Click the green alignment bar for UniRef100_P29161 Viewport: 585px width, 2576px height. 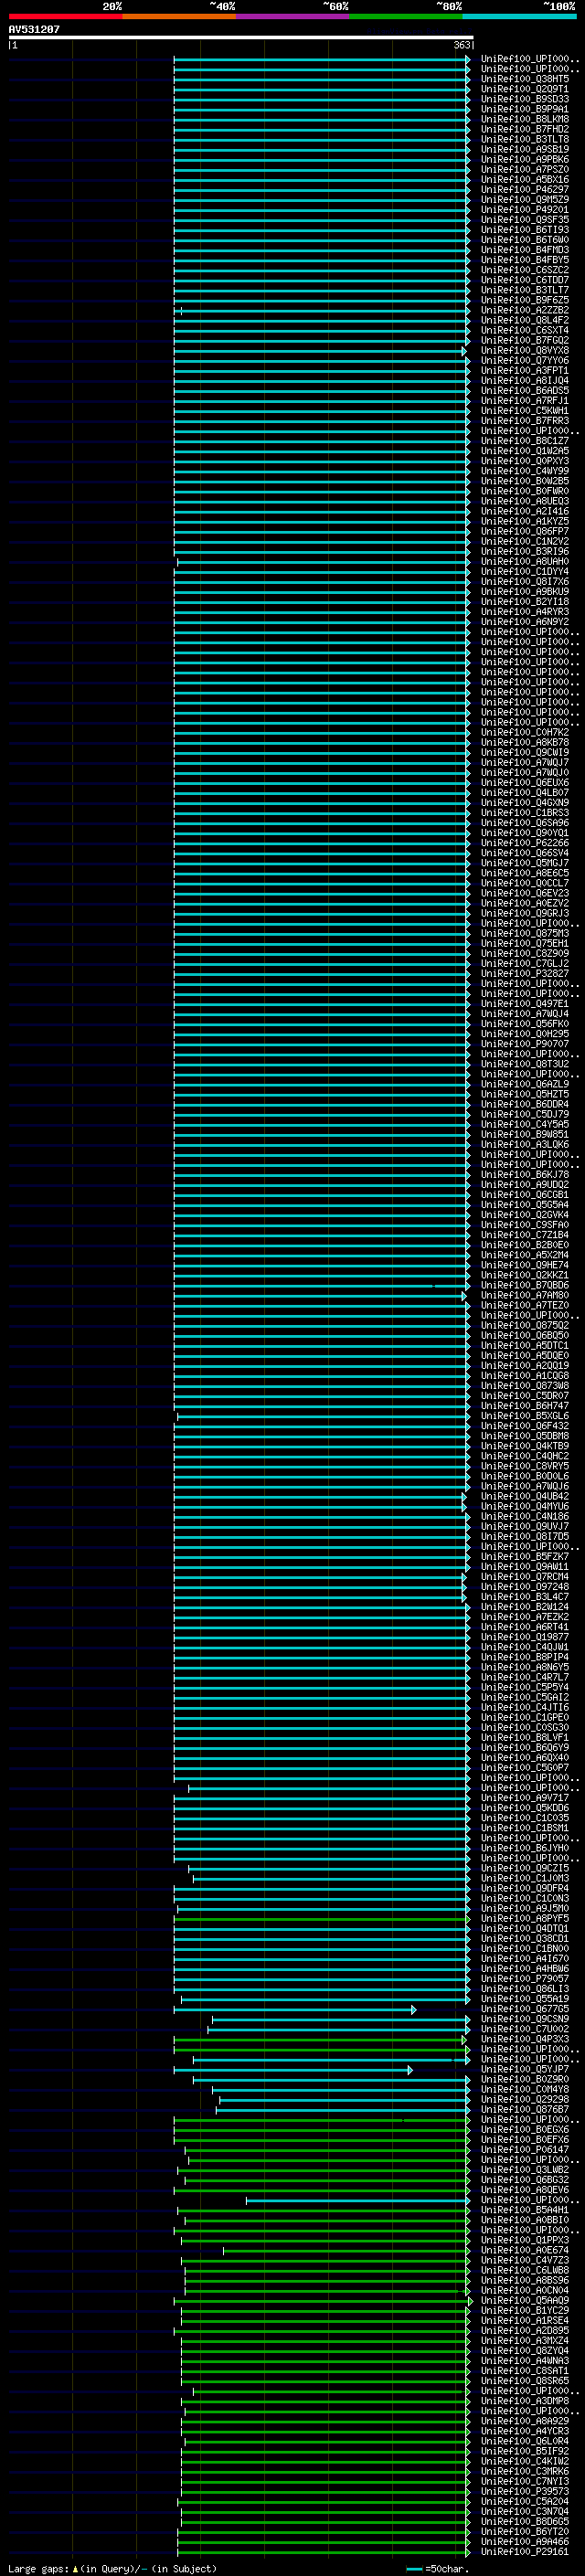click(323, 2553)
